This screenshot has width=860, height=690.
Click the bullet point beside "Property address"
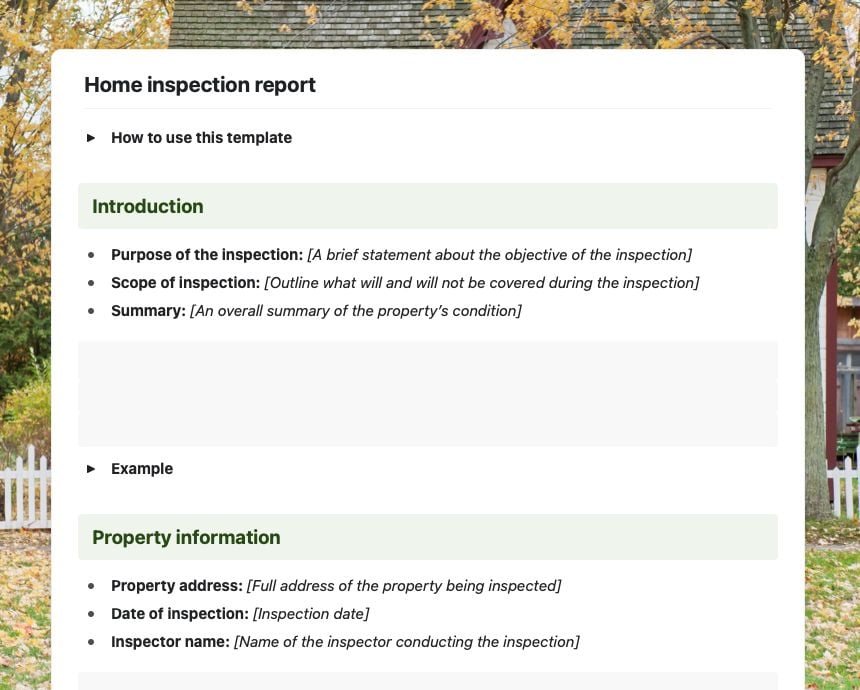[x=94, y=586]
